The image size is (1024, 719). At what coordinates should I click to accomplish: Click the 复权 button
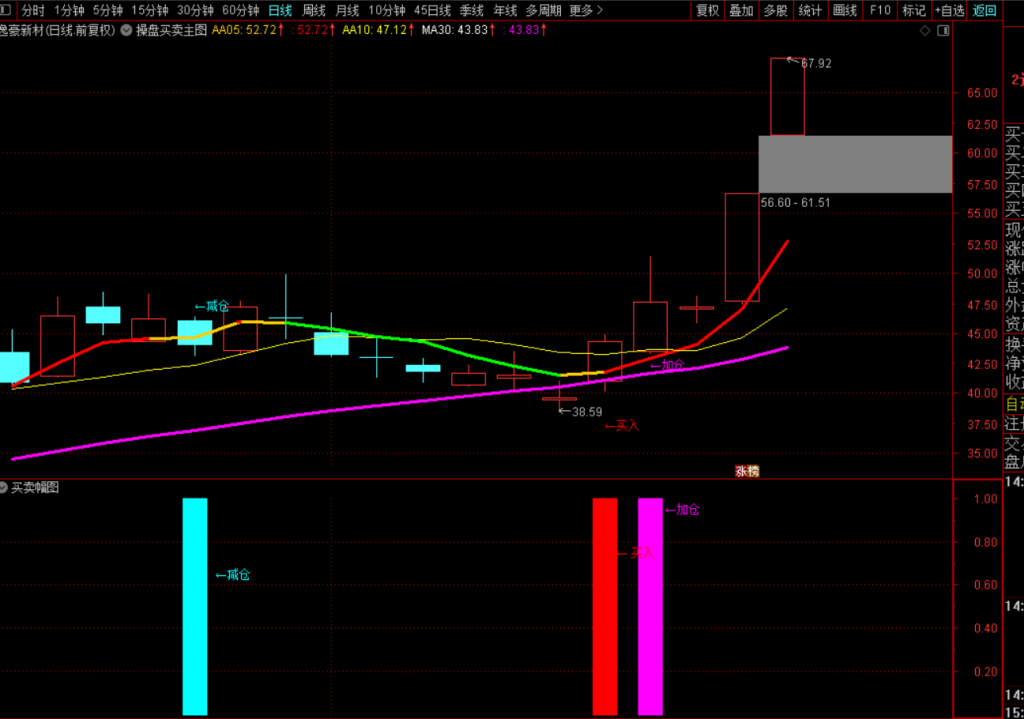point(707,10)
